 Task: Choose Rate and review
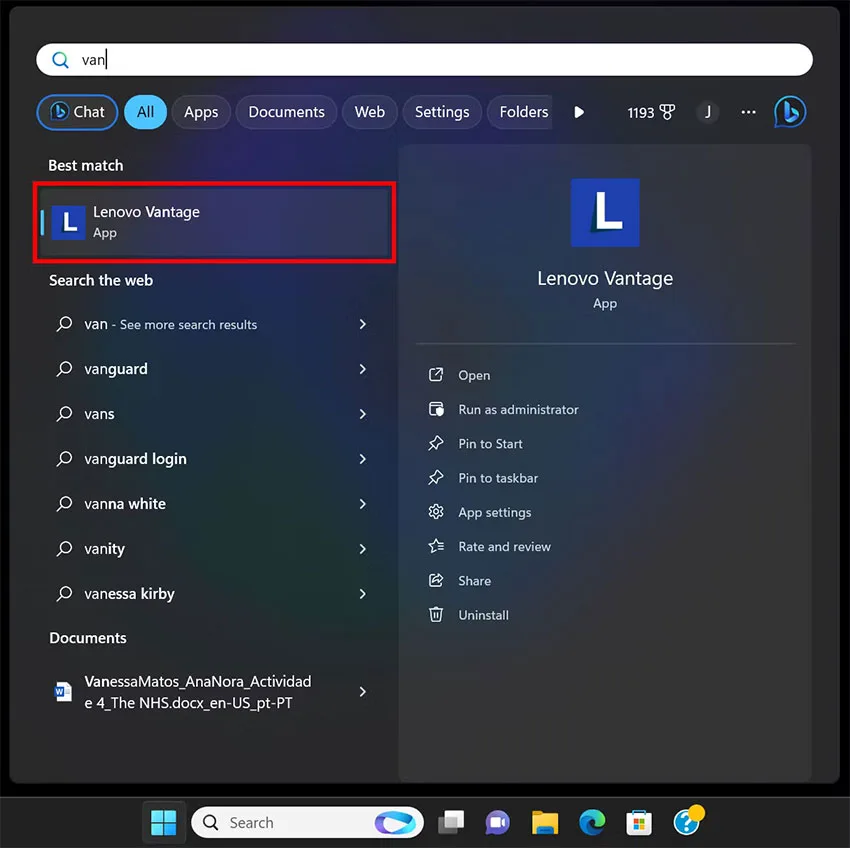click(x=490, y=546)
